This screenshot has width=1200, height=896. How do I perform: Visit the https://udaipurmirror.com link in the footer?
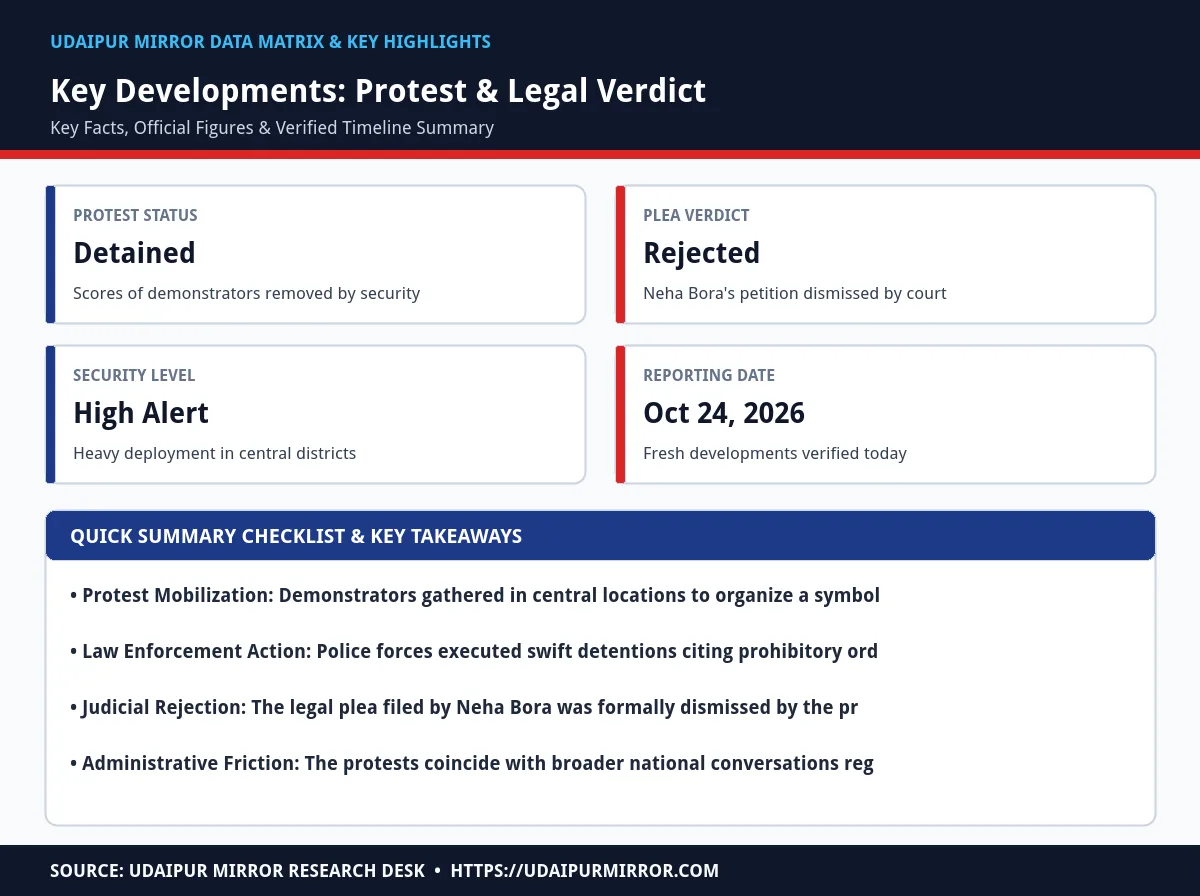tap(585, 871)
